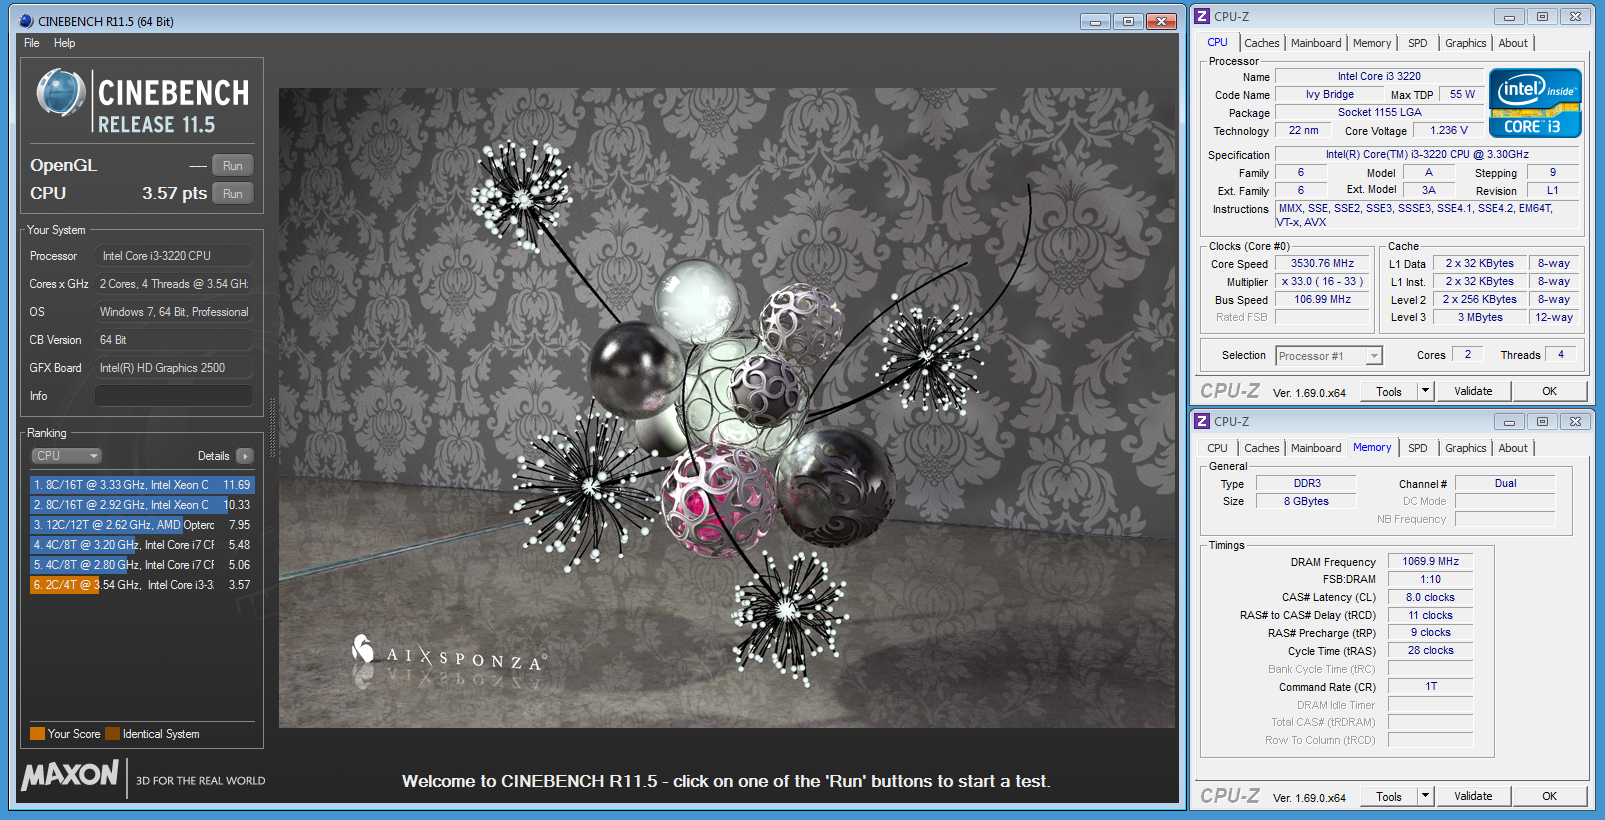
Task: Open the CPU ranking type dropdown
Action: 67,456
